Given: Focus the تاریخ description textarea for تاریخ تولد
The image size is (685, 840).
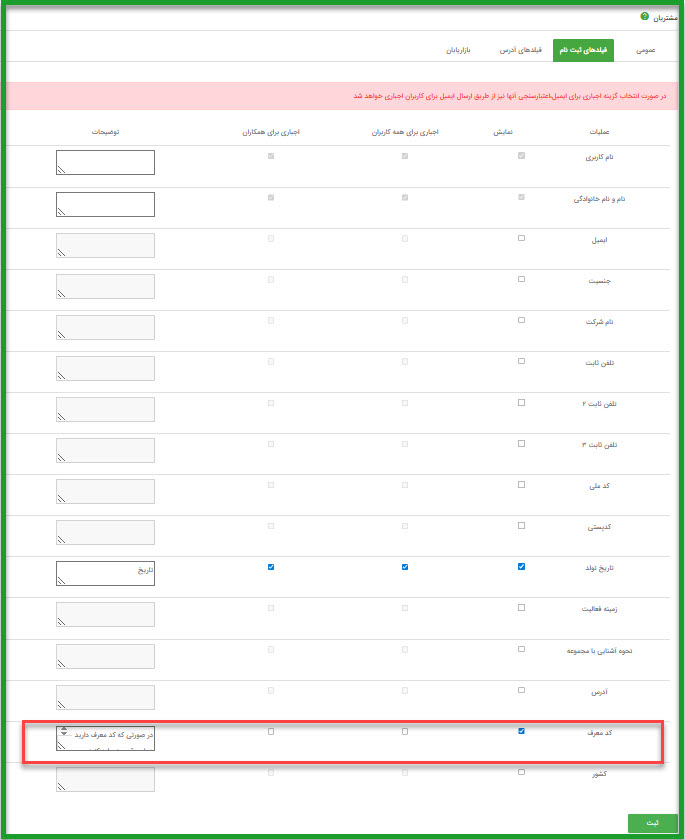Looking at the screenshot, I should 106,573.
